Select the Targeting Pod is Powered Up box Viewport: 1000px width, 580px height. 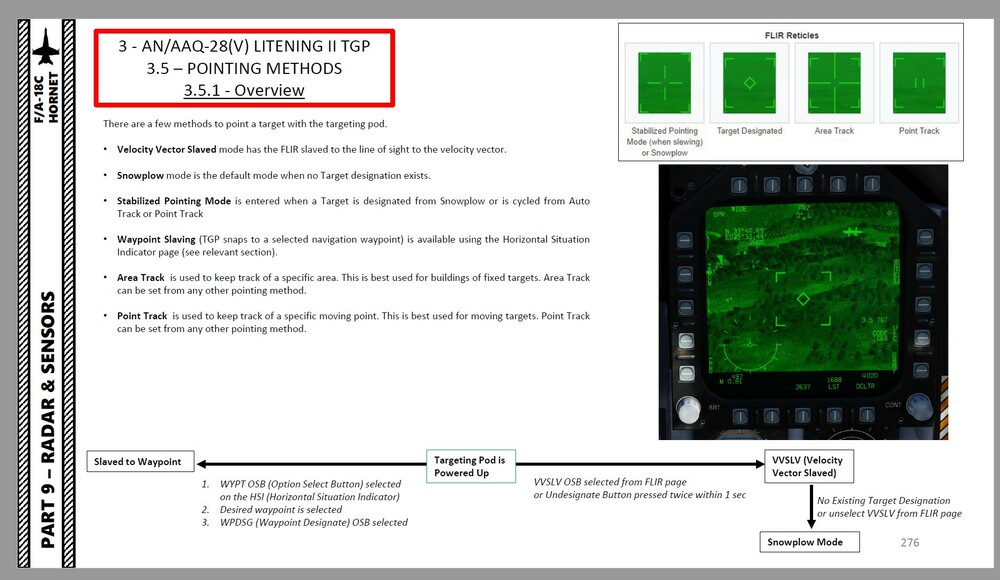[471, 466]
